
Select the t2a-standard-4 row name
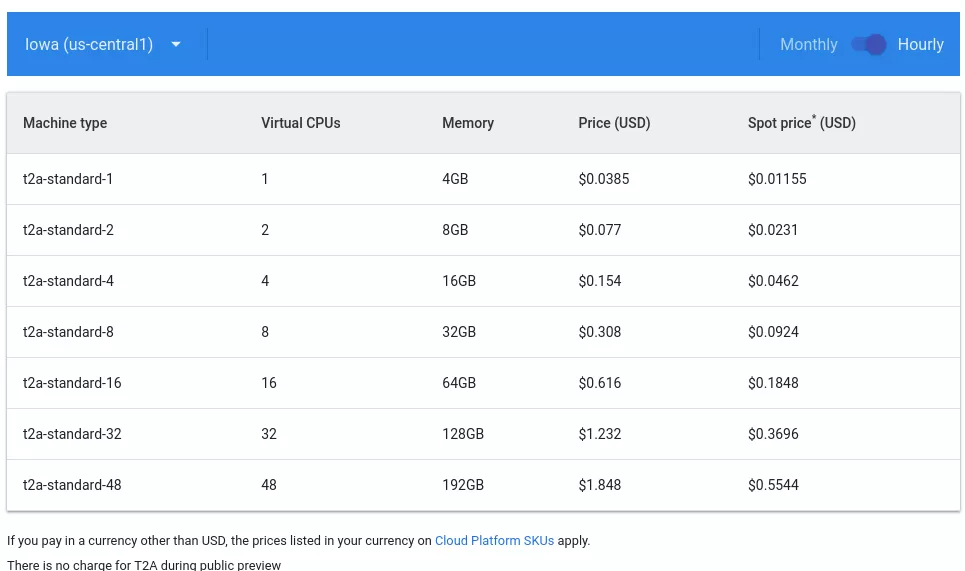[x=68, y=281]
